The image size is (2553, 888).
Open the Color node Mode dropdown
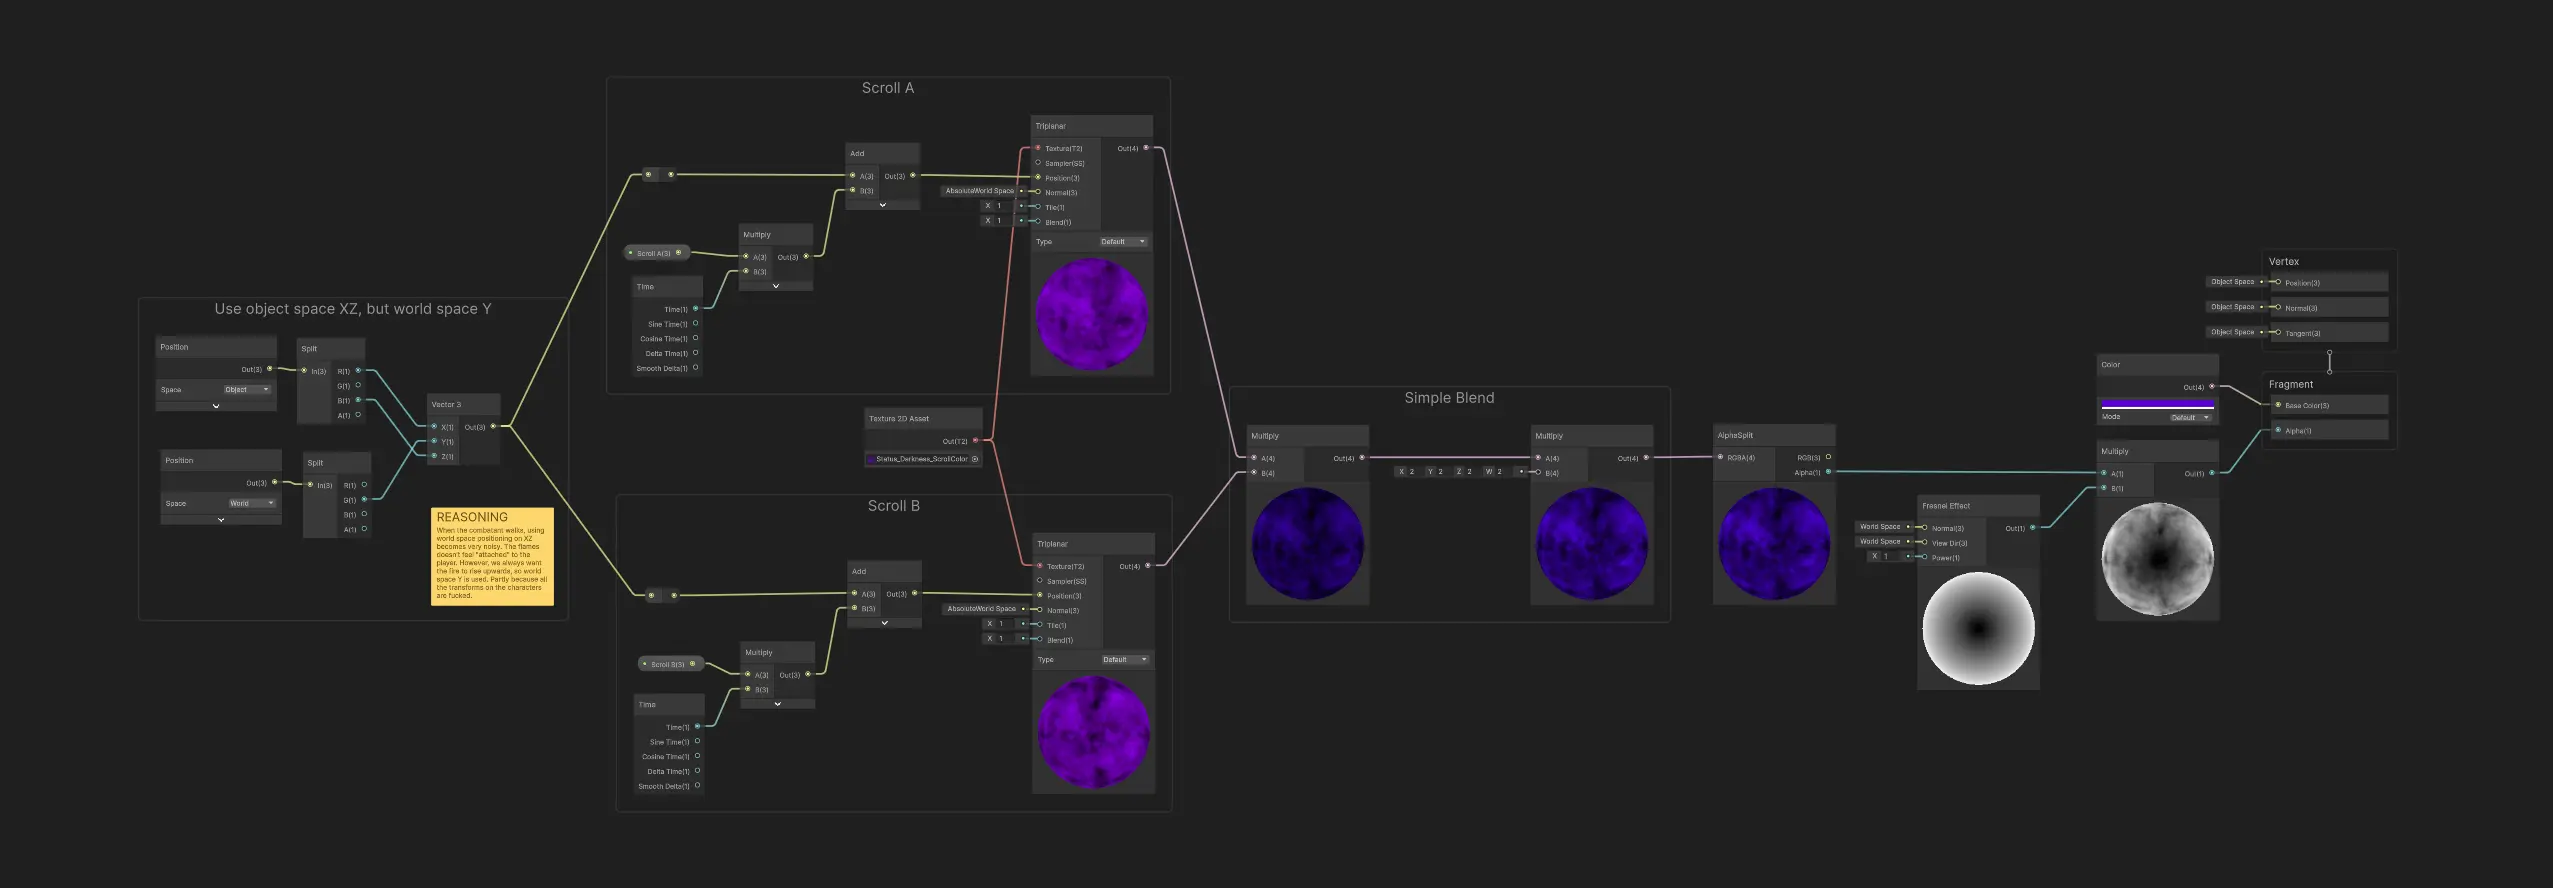2191,418
